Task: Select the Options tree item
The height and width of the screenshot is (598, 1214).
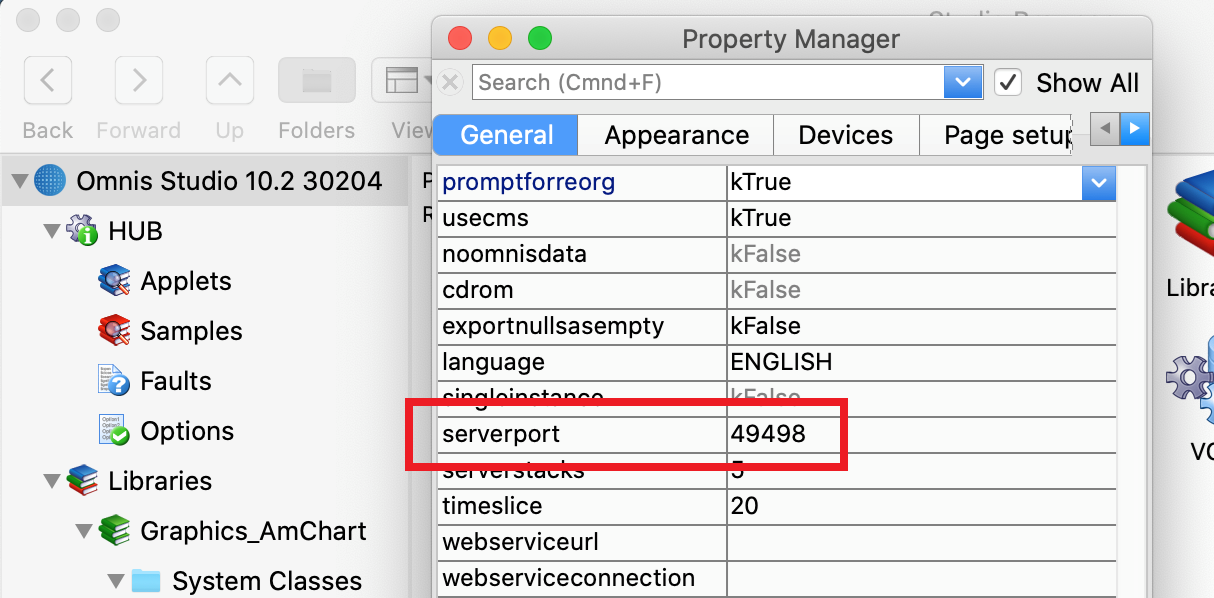Action: click(187, 431)
